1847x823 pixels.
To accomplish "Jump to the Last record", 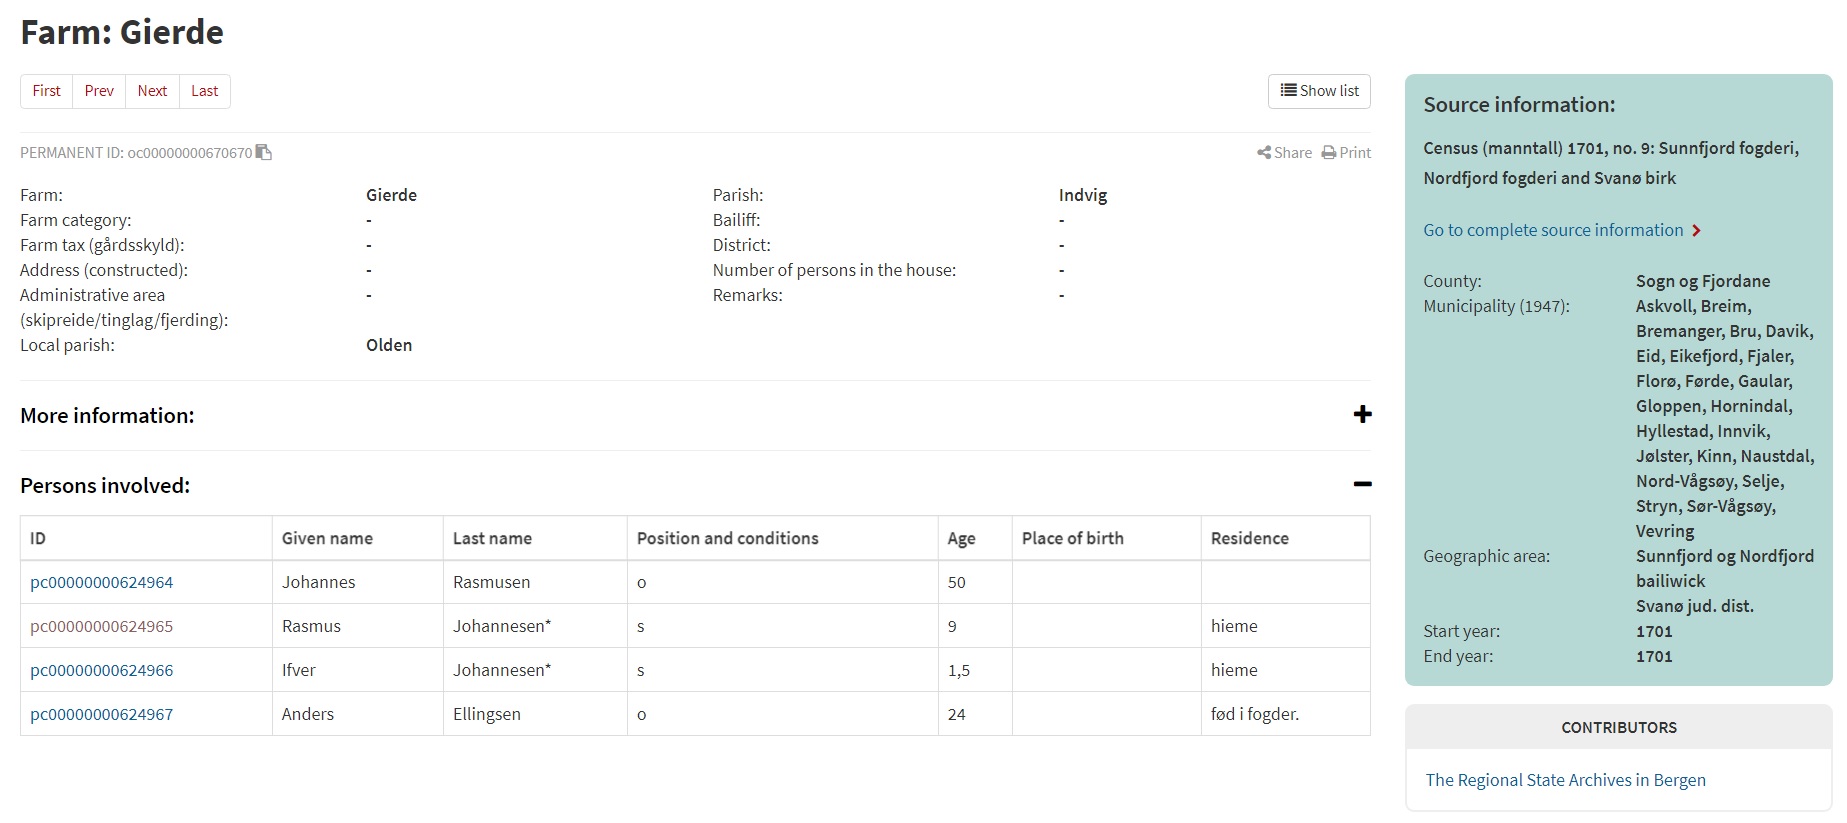I will (x=204, y=91).
